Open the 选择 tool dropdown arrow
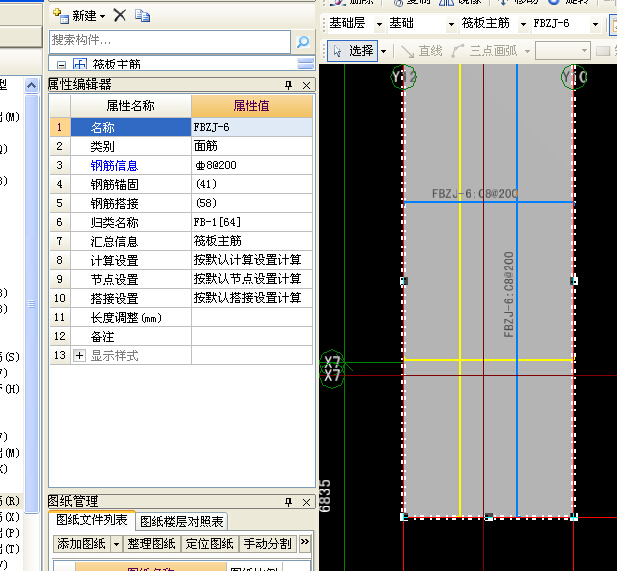Screen dimensions: 617x571 pos(384,51)
